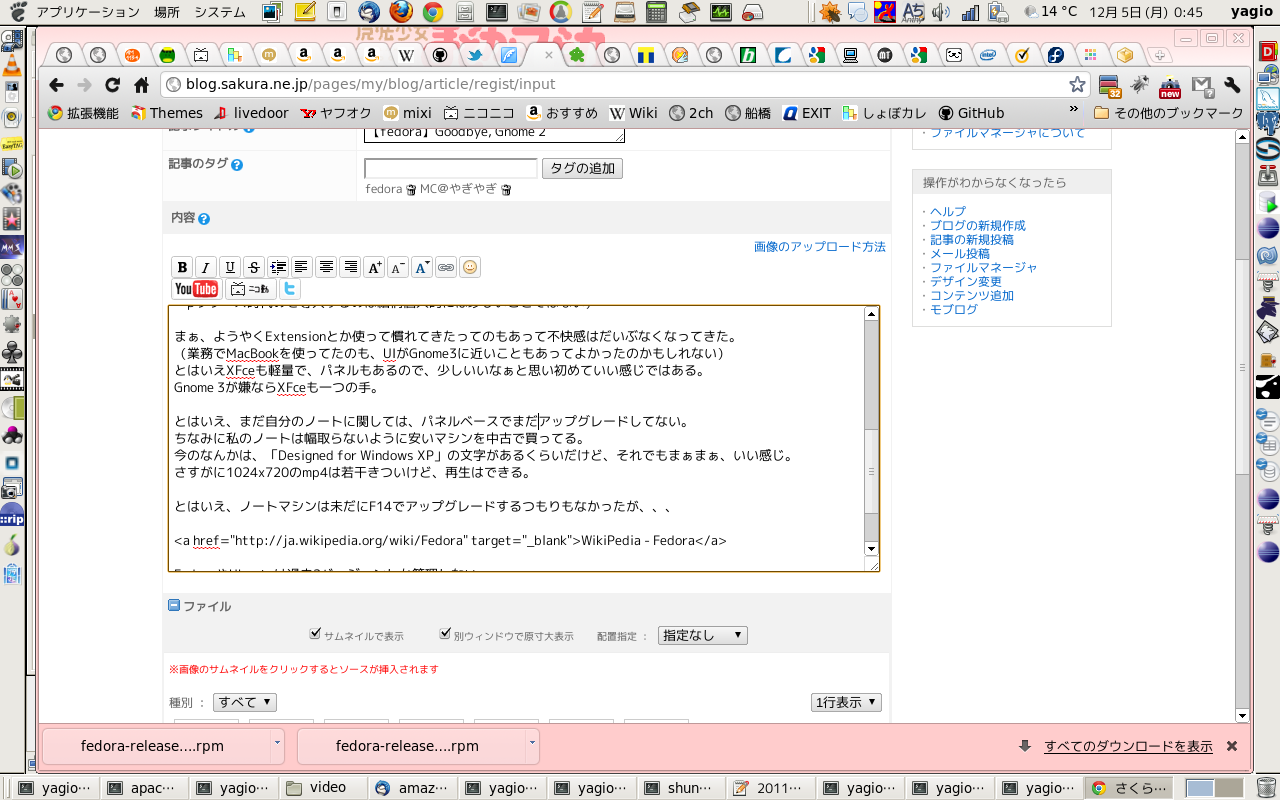Bookmark the page with the star icon
This screenshot has width=1280, height=800.
coord(1077,85)
